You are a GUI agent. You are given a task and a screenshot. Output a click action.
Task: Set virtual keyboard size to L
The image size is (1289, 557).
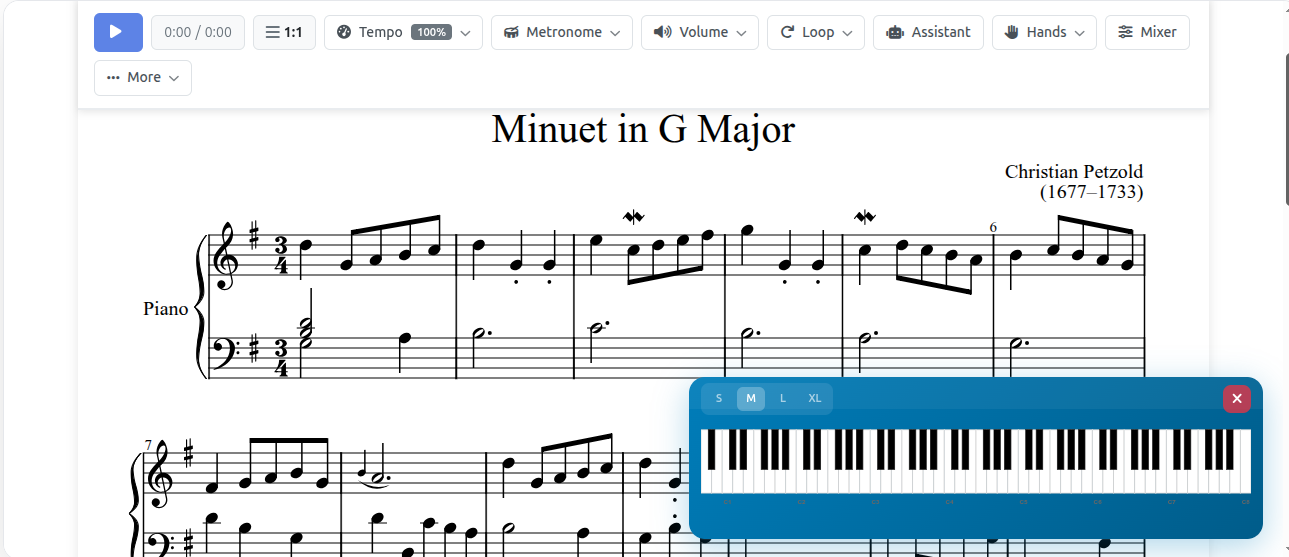pos(783,398)
